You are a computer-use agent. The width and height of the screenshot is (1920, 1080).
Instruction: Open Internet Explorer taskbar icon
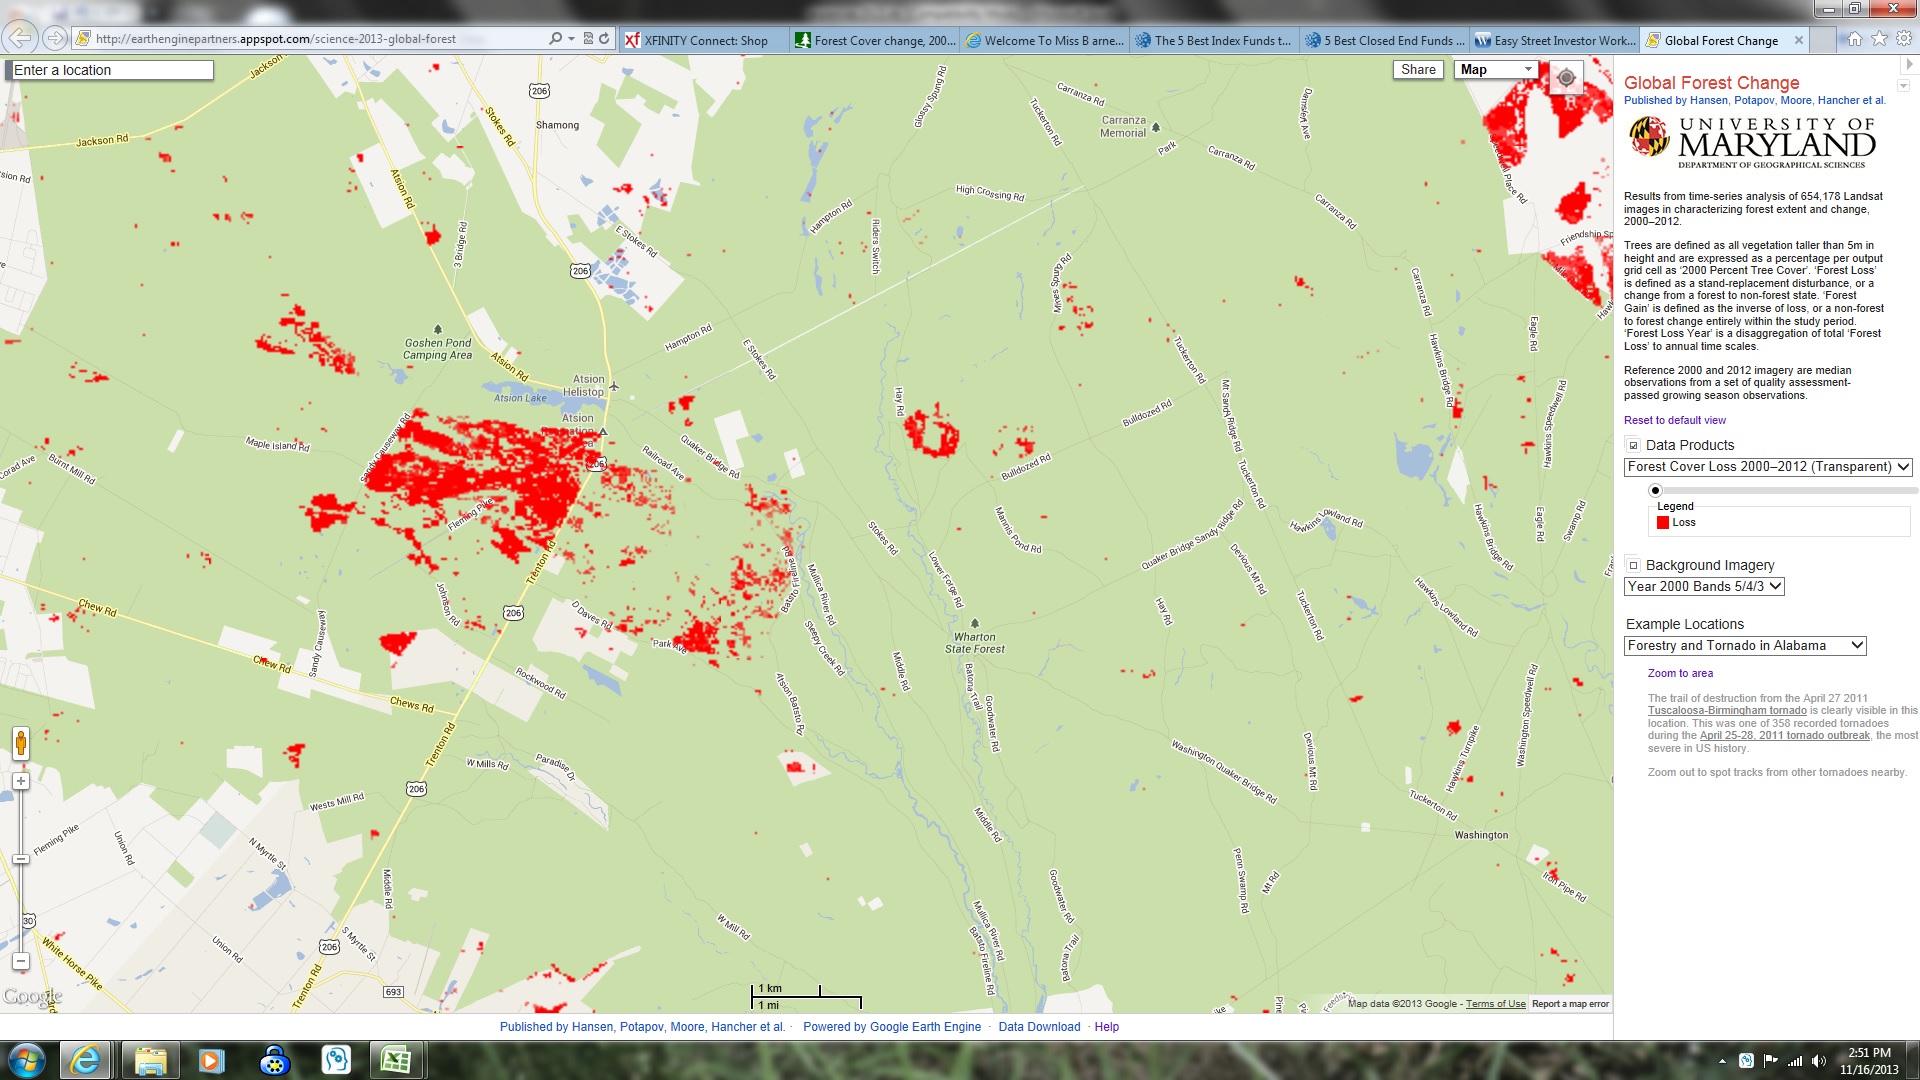[86, 1060]
